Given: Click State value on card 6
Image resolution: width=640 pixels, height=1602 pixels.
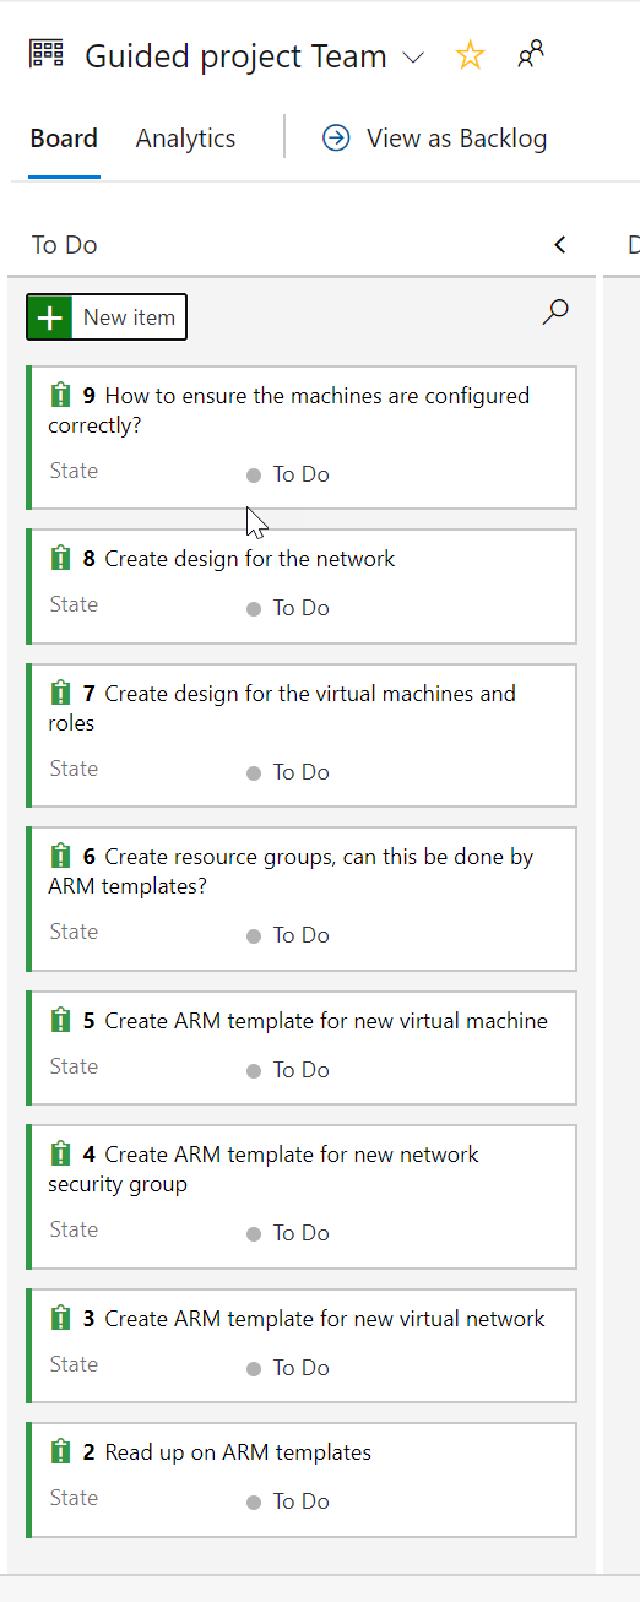Looking at the screenshot, I should tap(300, 936).
